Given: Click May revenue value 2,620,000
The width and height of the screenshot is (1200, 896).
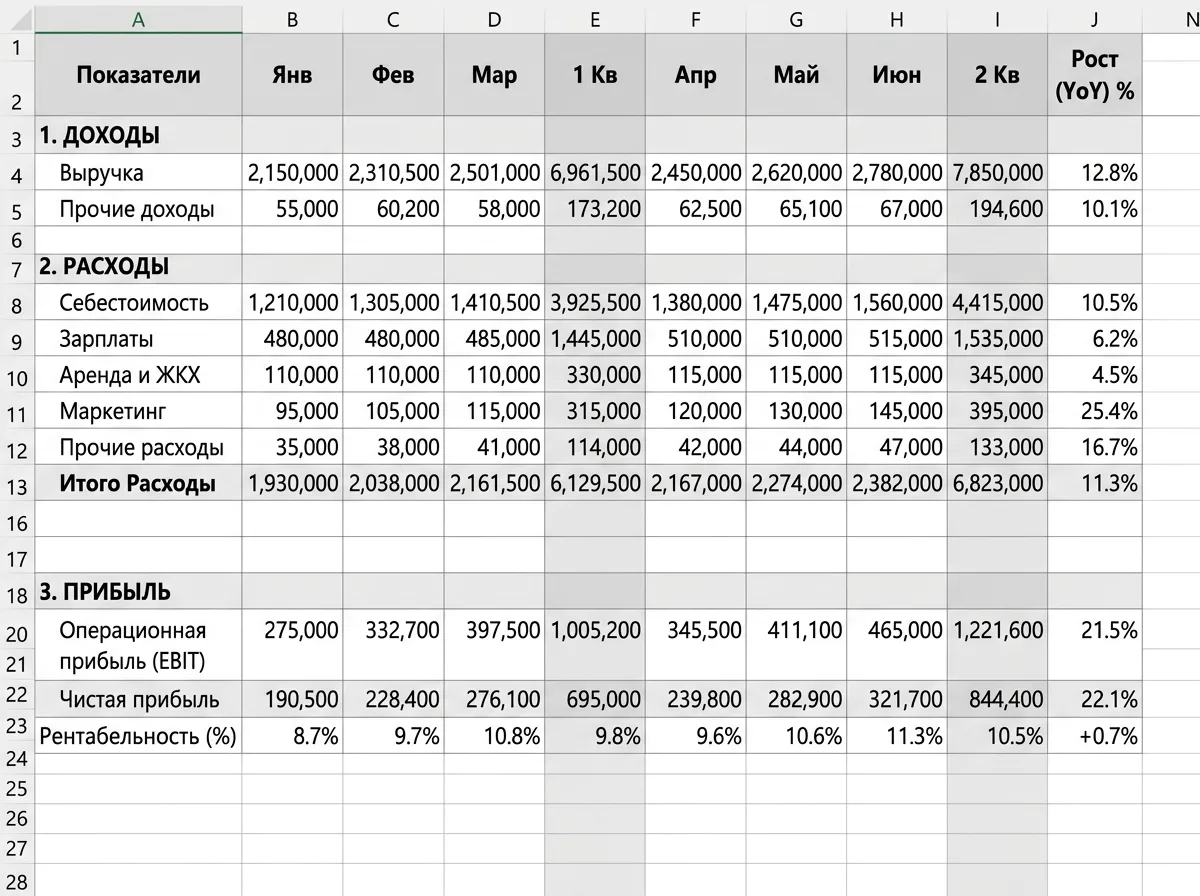Looking at the screenshot, I should pos(796,173).
